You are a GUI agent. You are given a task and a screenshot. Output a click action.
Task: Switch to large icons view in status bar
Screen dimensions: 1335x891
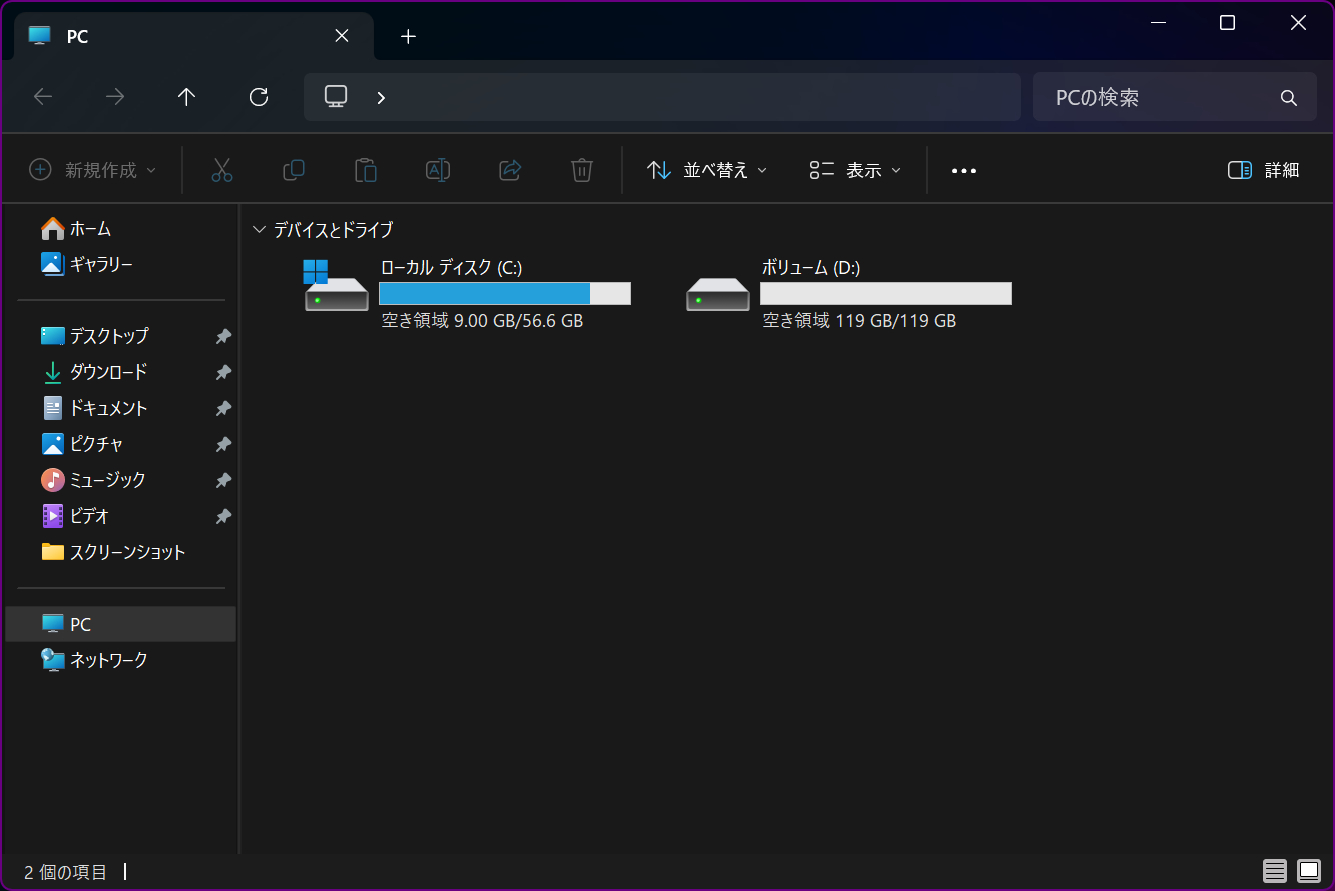[1308, 871]
